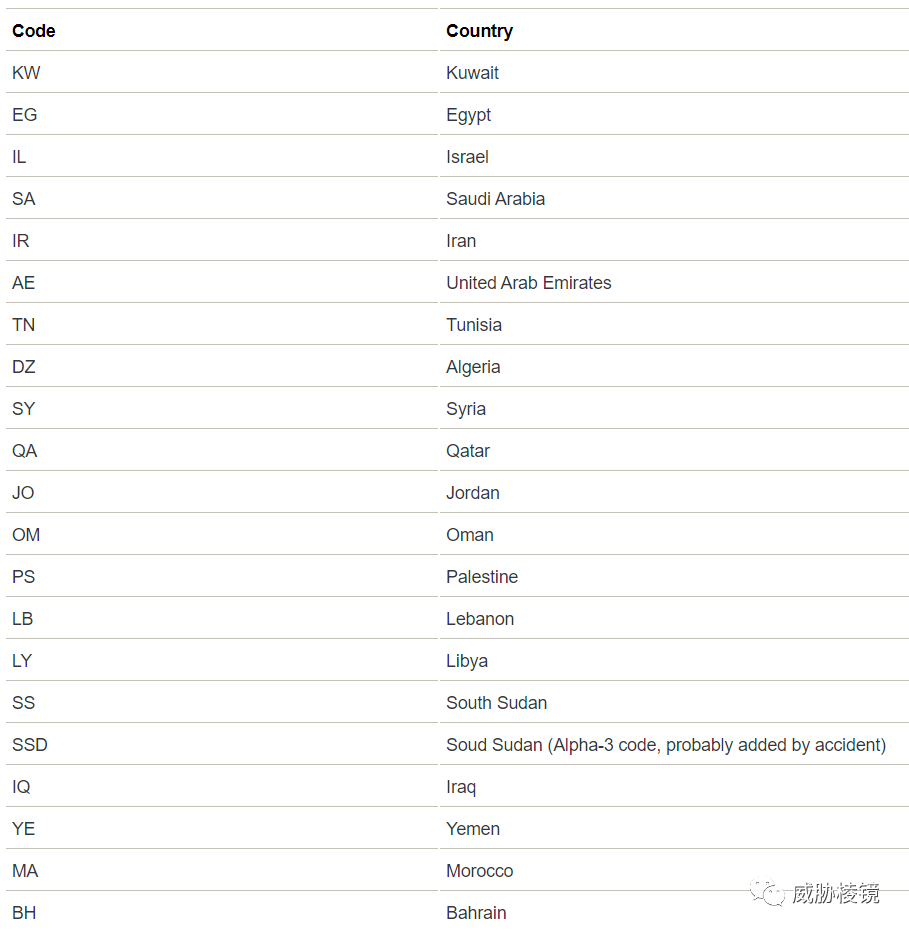Screen dimensions: 909x933
Task: Select the Soud Sudan Alpha-3 note text
Action: (x=666, y=745)
